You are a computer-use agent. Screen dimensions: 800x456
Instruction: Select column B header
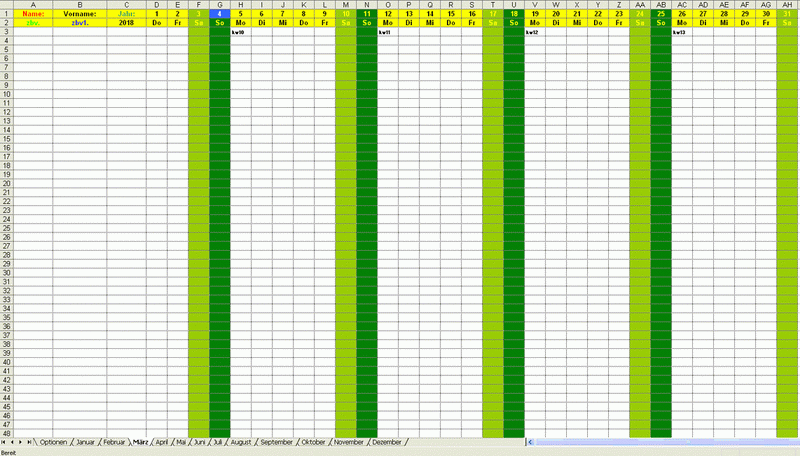pyautogui.click(x=80, y=5)
